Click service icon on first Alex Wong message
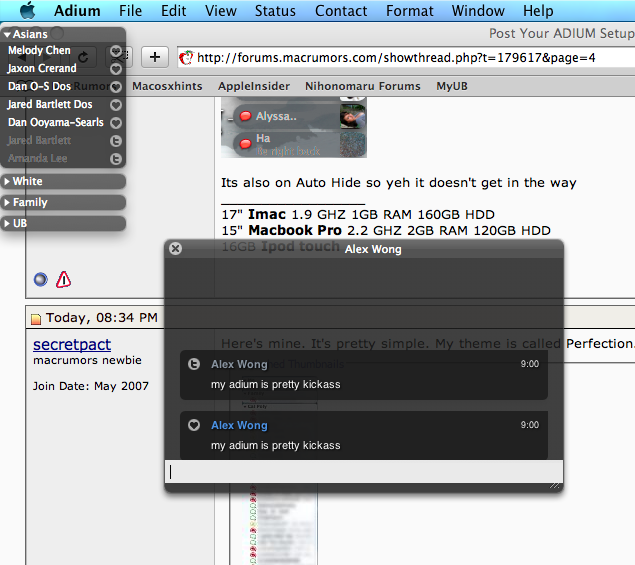The height and width of the screenshot is (565, 635). click(194, 364)
